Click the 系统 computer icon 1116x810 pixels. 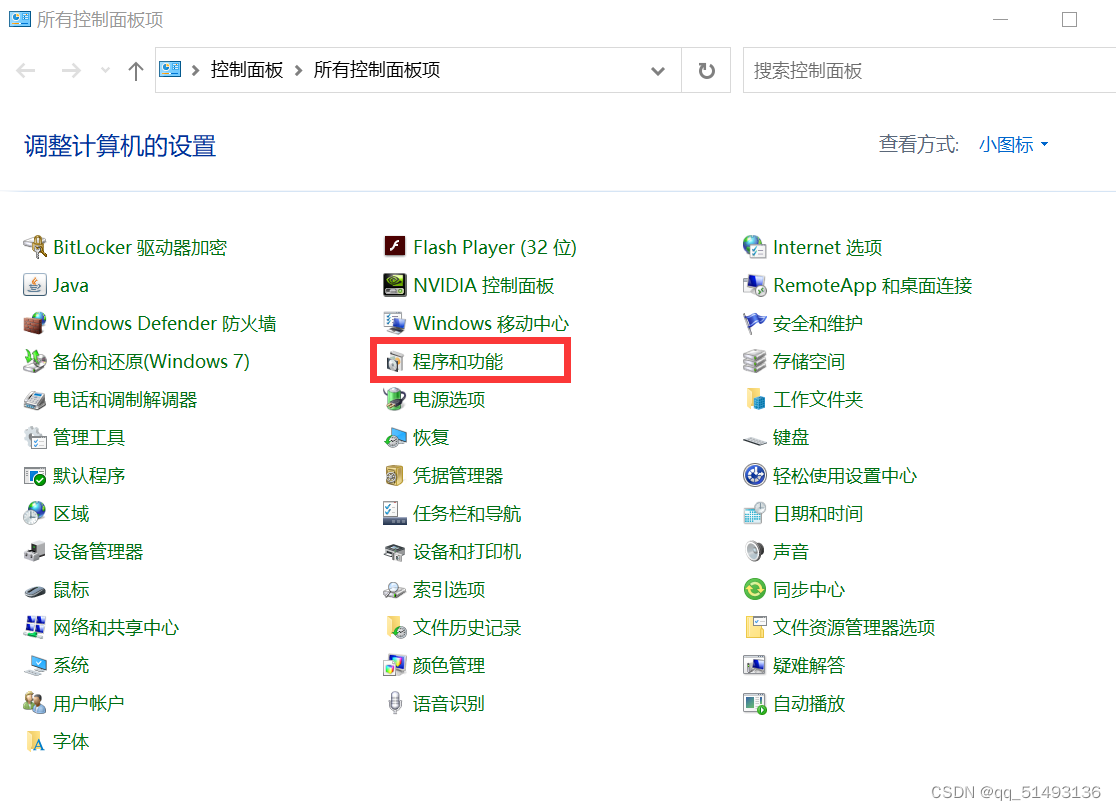[35, 666]
